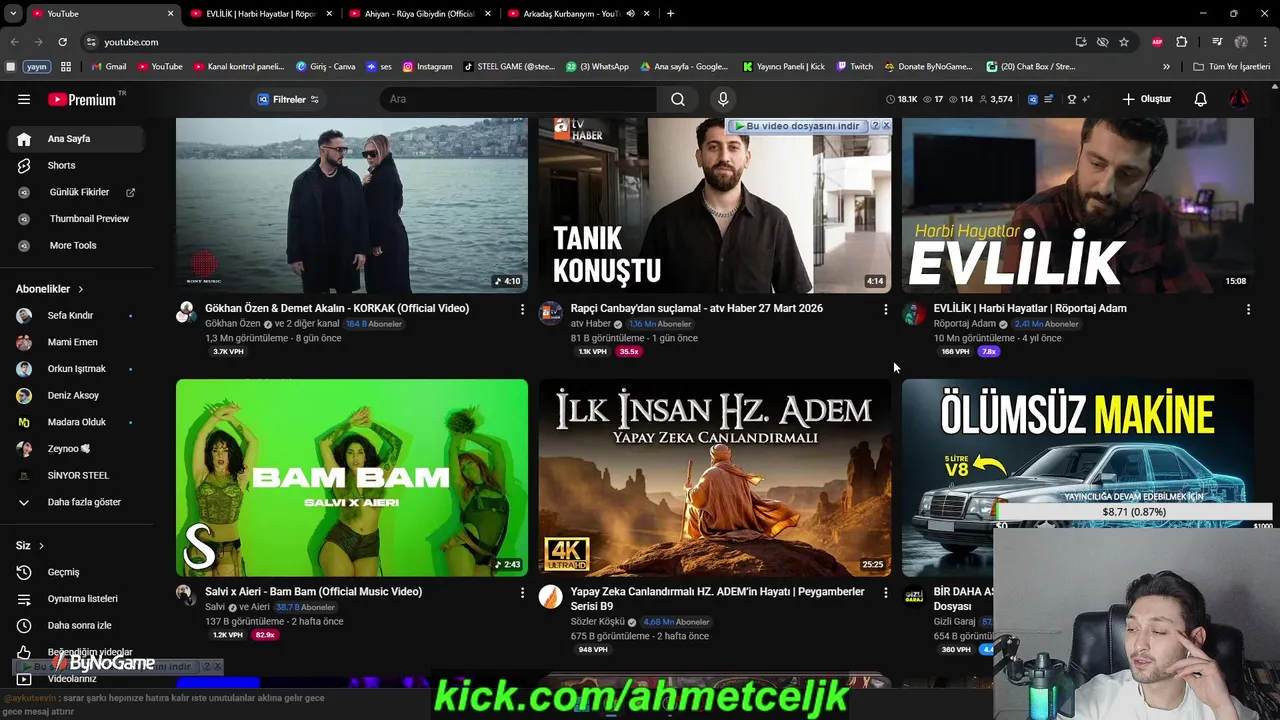The width and height of the screenshot is (1280, 720).
Task: Open Shorts in the sidebar
Action: (x=78, y=165)
